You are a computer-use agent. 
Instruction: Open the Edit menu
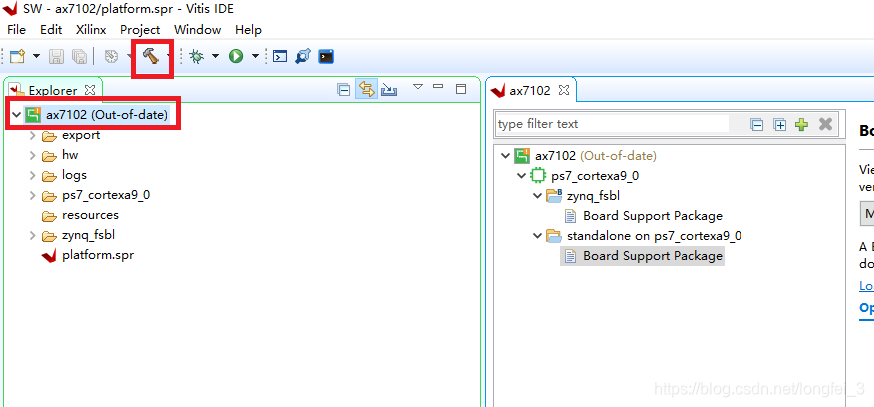click(x=51, y=30)
